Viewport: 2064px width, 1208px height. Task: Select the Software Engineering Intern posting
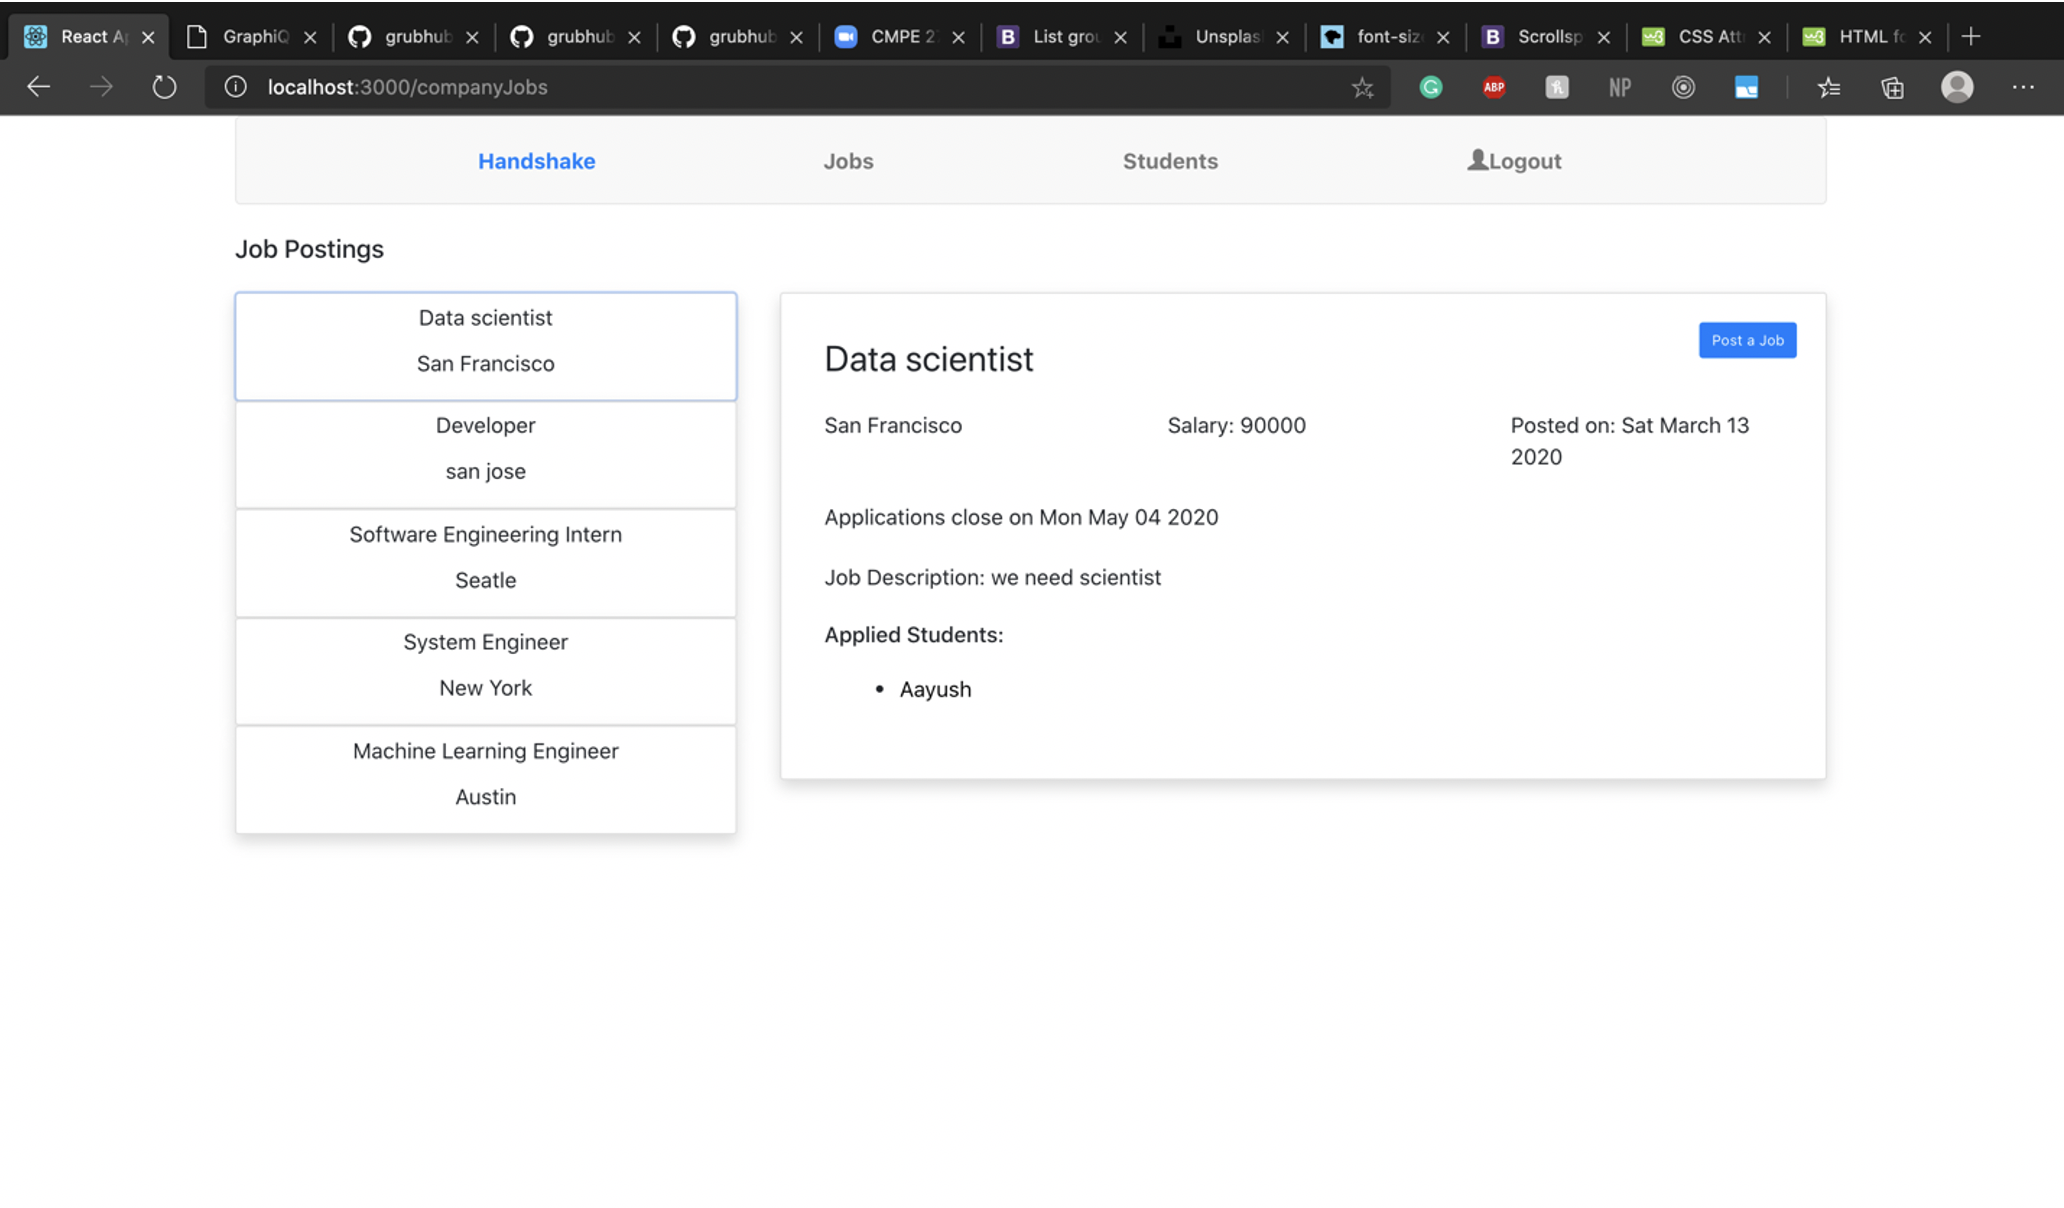tap(486, 563)
